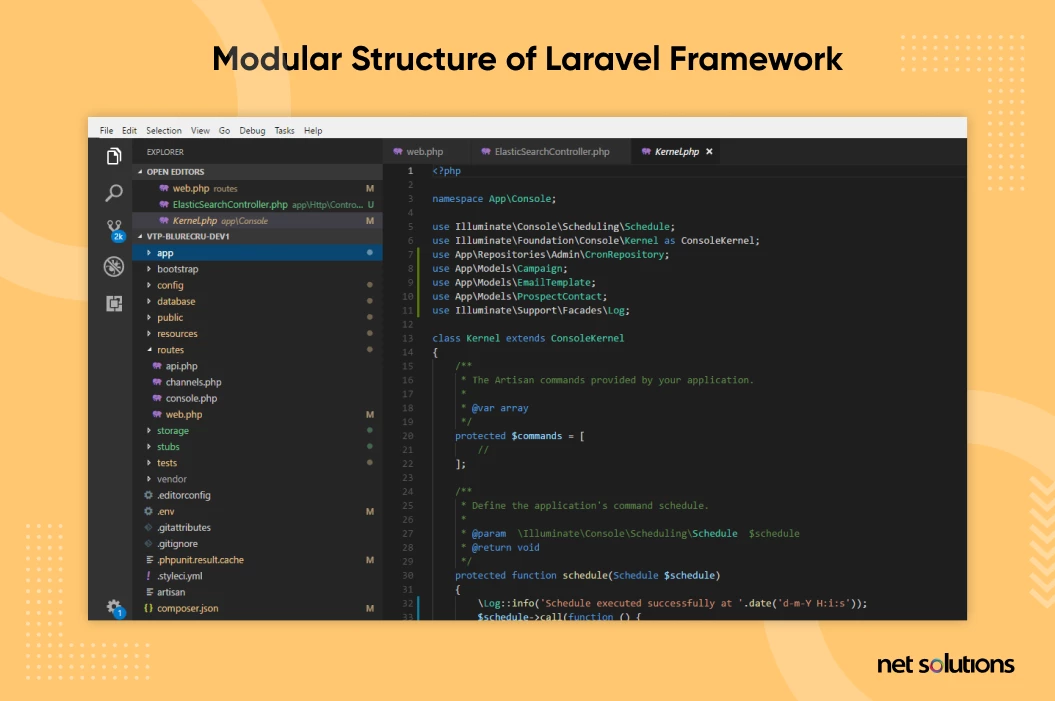Open the Source Control view showing 2k changes
The height and width of the screenshot is (701, 1055).
click(113, 229)
